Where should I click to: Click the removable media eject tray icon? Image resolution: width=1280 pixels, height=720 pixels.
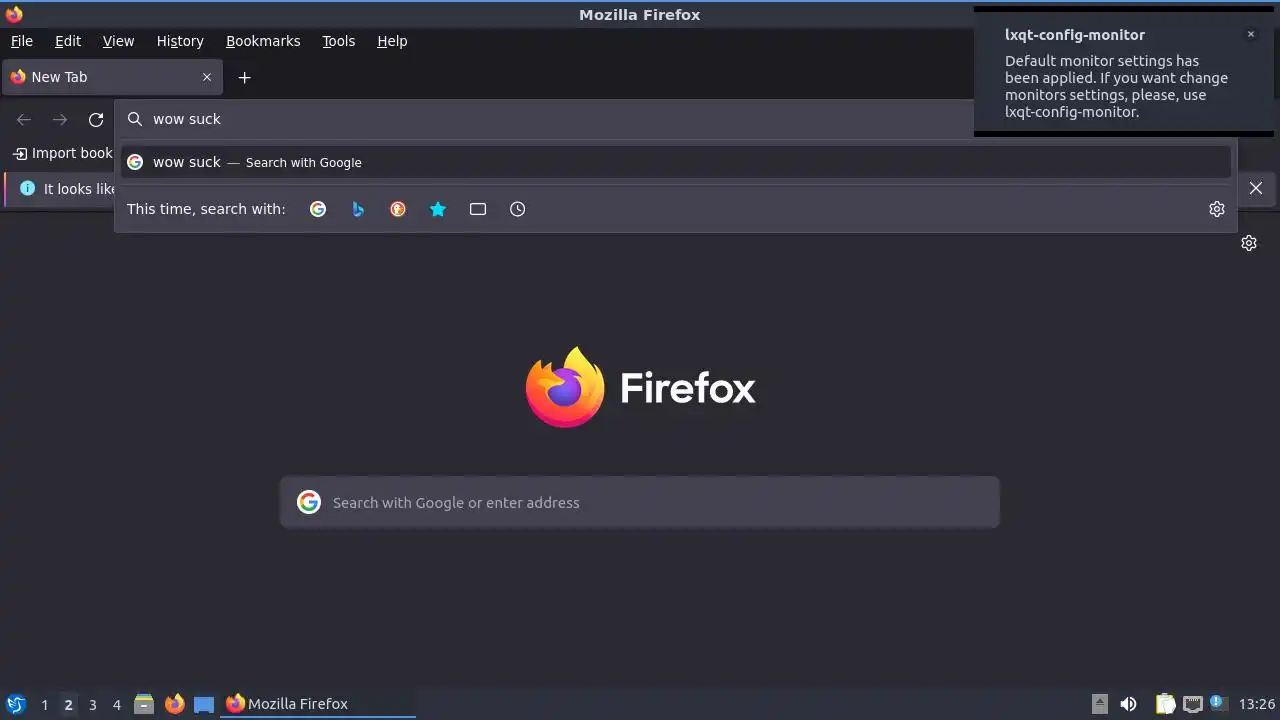tap(1099, 704)
